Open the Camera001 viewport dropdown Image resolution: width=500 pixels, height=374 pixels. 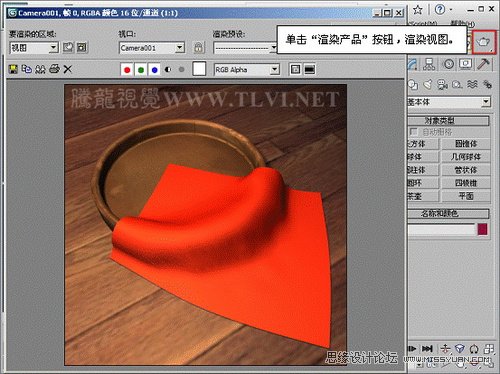coord(152,48)
